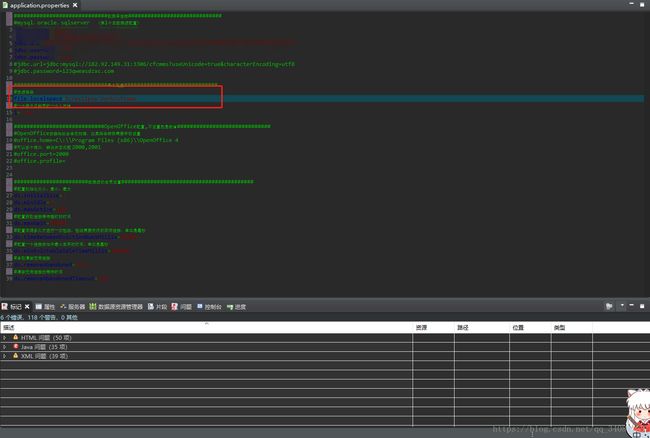The width and height of the screenshot is (650, 438).
Task: Minimize the editor area
Action: coord(631,4)
